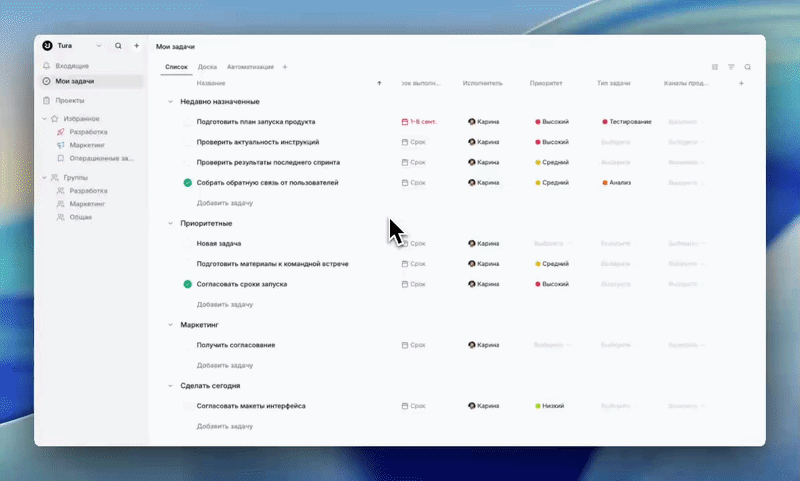Click the people icon next to Группы

[x=55, y=178]
